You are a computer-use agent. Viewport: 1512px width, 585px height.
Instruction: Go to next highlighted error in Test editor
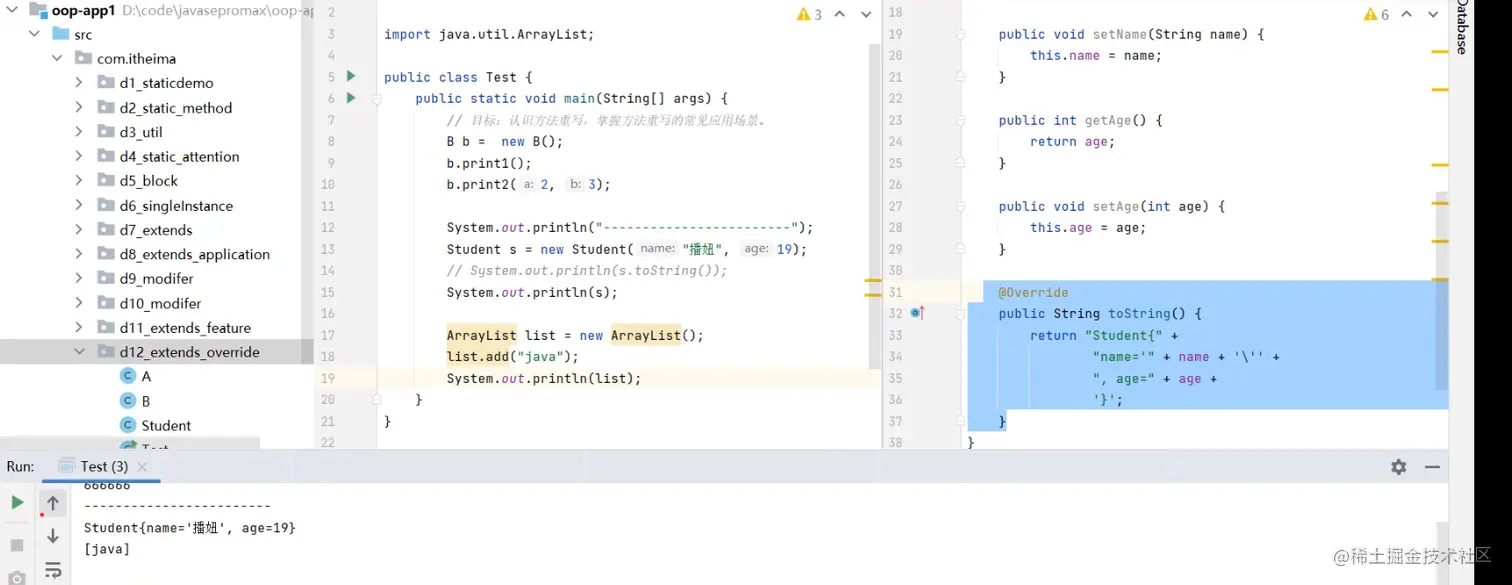(x=866, y=14)
